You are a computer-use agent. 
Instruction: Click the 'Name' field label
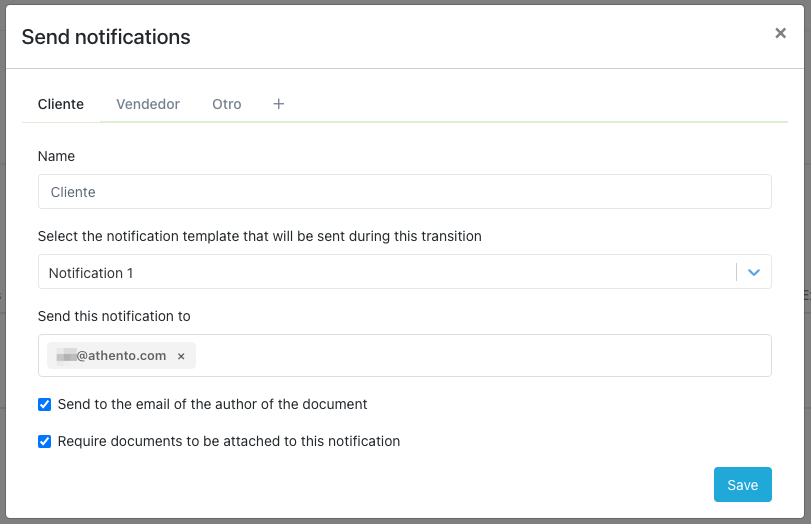pos(56,156)
